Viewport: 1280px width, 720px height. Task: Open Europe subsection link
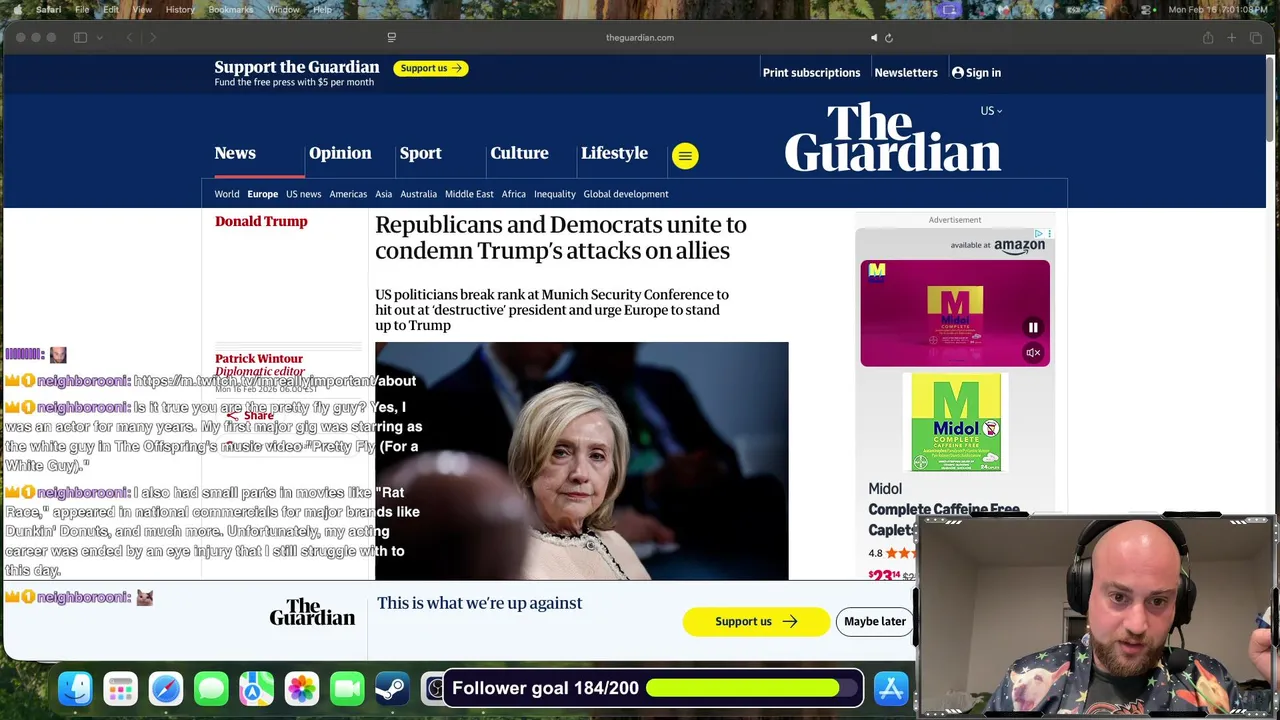tap(263, 194)
